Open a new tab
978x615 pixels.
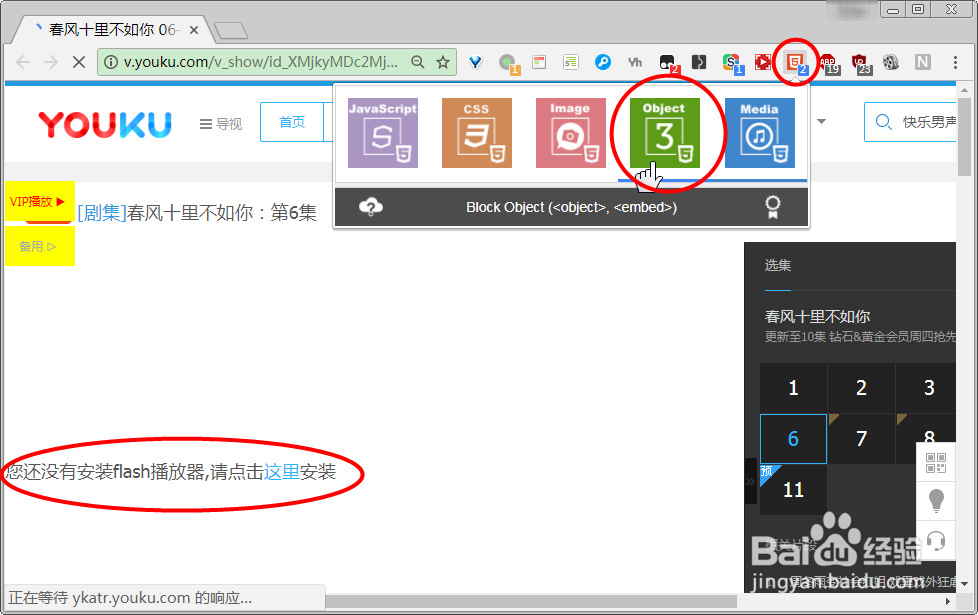coord(231,30)
